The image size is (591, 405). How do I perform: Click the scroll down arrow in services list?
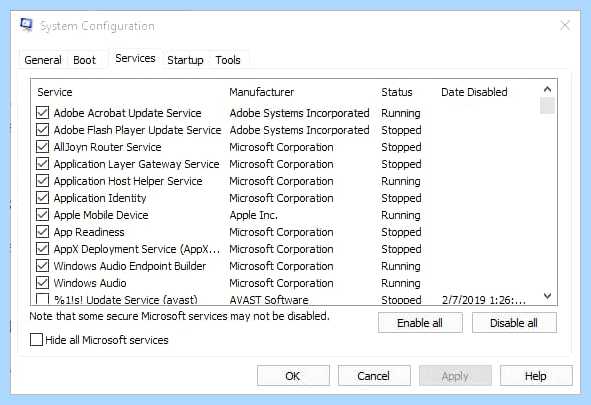(547, 296)
